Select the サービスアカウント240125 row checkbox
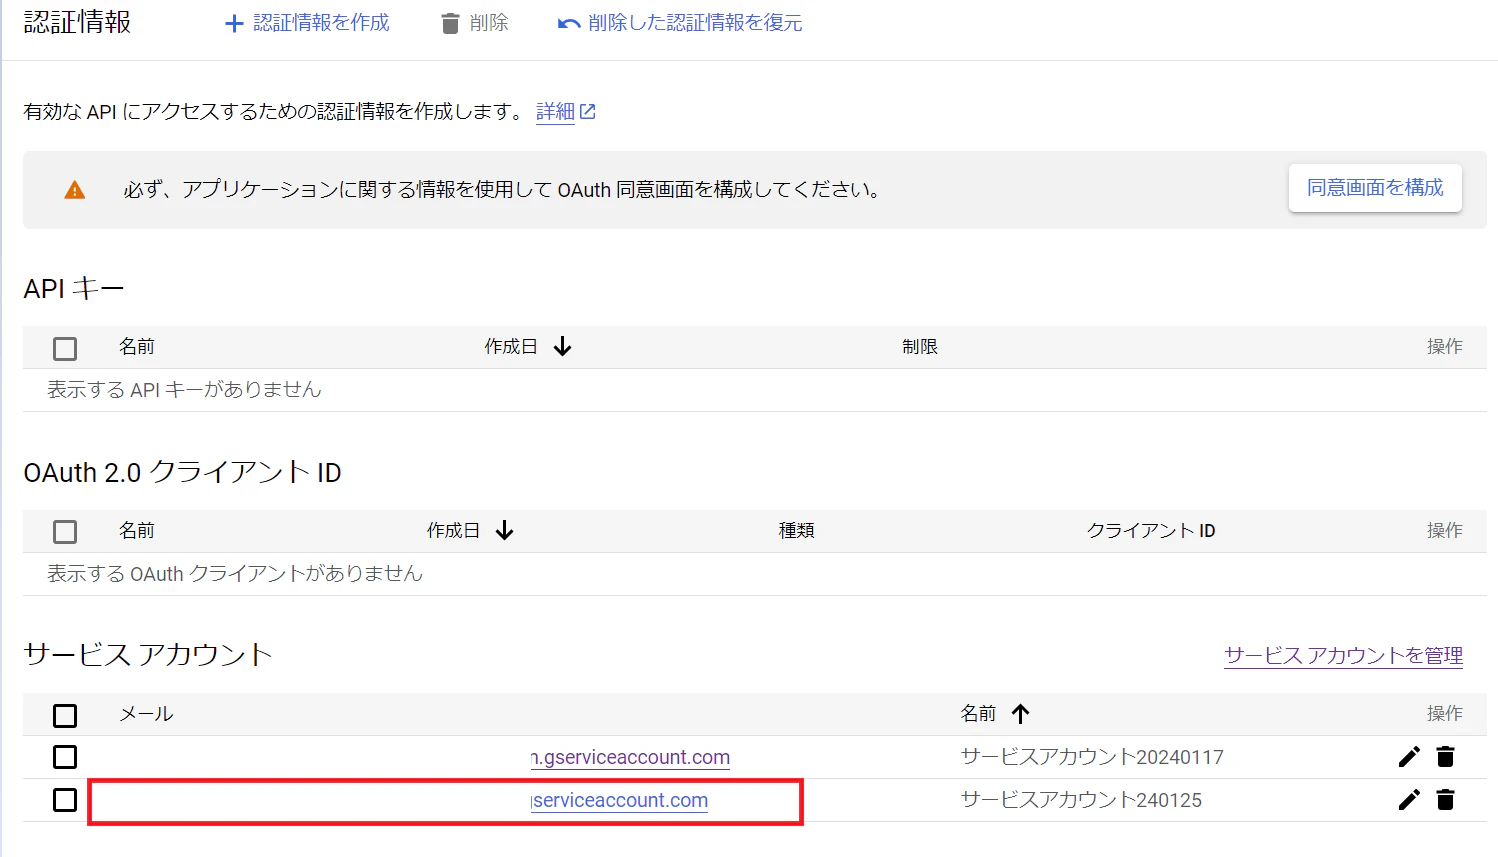The height and width of the screenshot is (857, 1498). (x=65, y=800)
